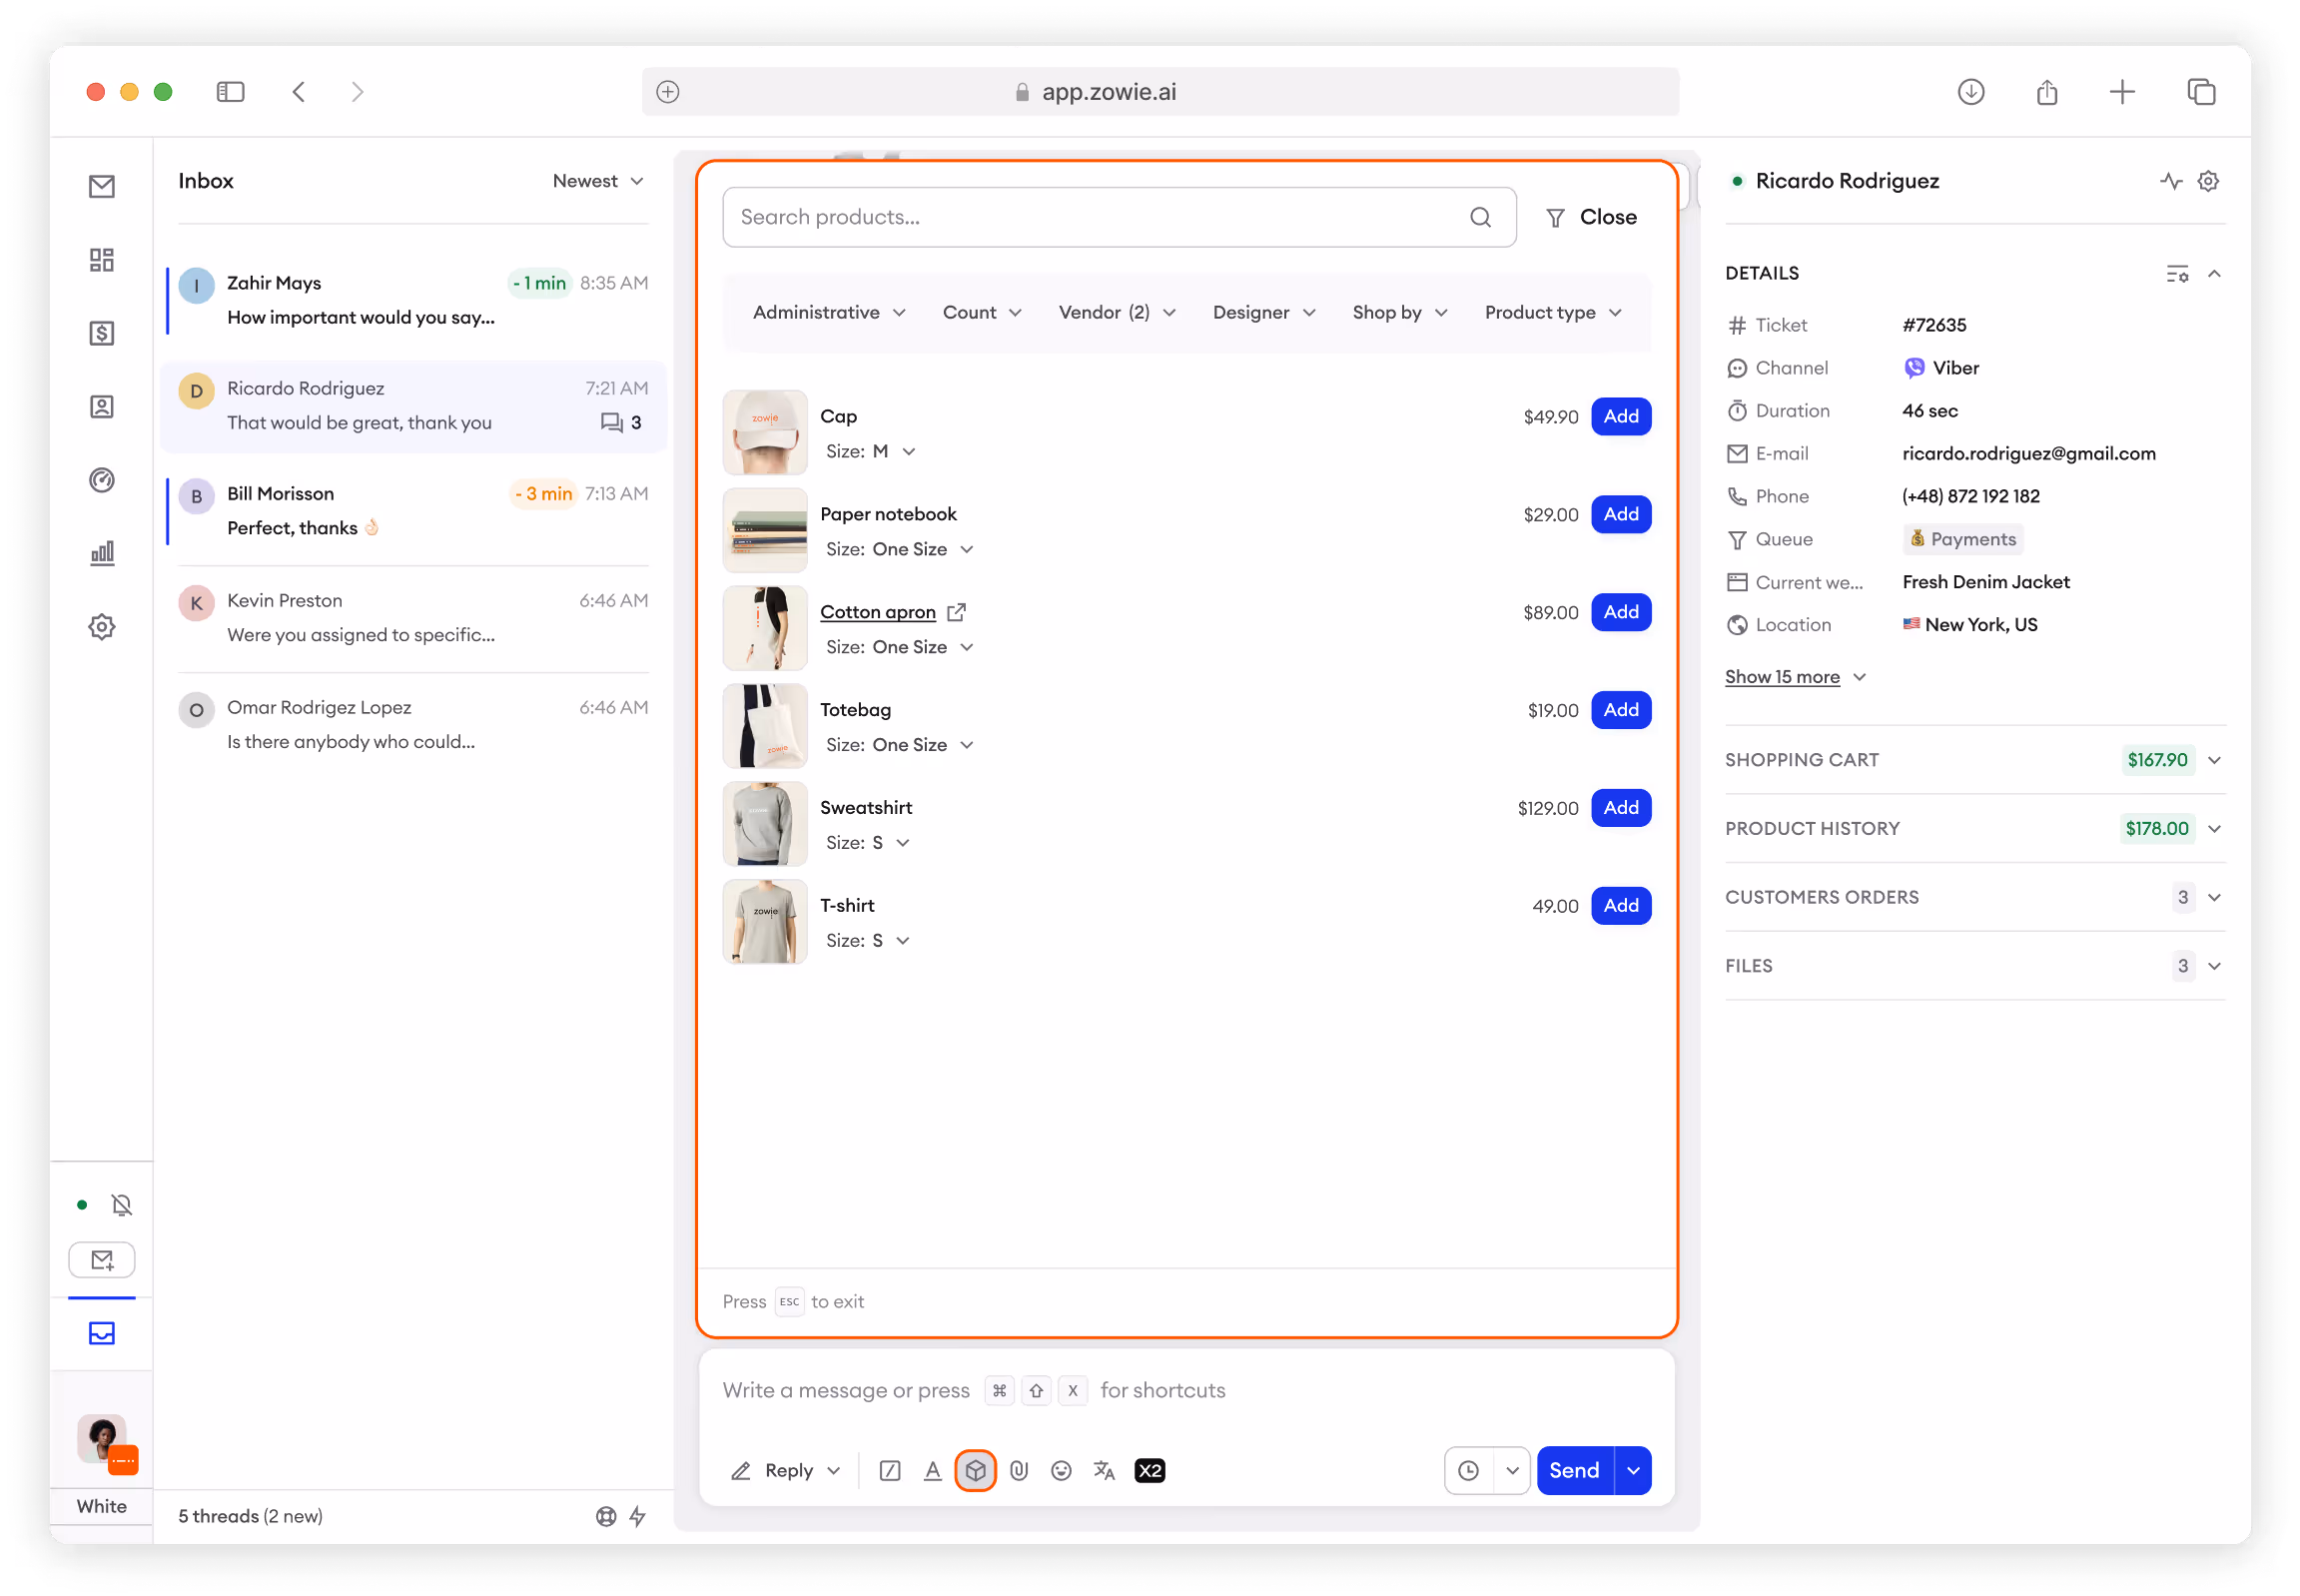Open the payments dollar sidebar icon
2300x1596 pixels.
click(102, 333)
